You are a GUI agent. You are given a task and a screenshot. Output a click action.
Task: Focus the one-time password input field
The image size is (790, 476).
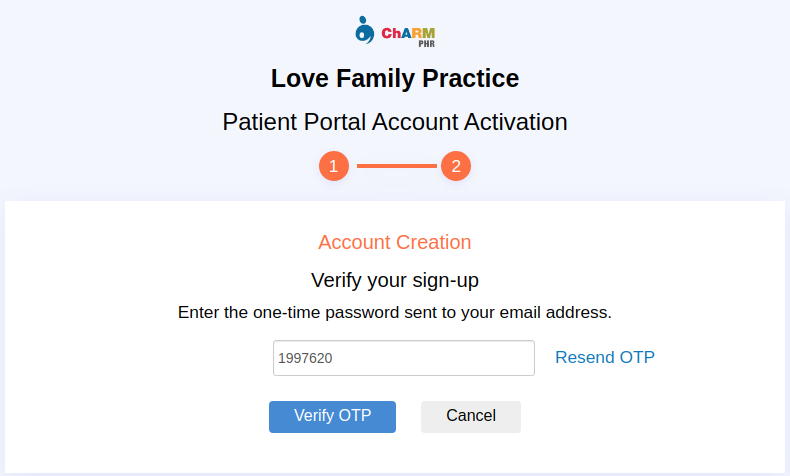[x=404, y=358]
